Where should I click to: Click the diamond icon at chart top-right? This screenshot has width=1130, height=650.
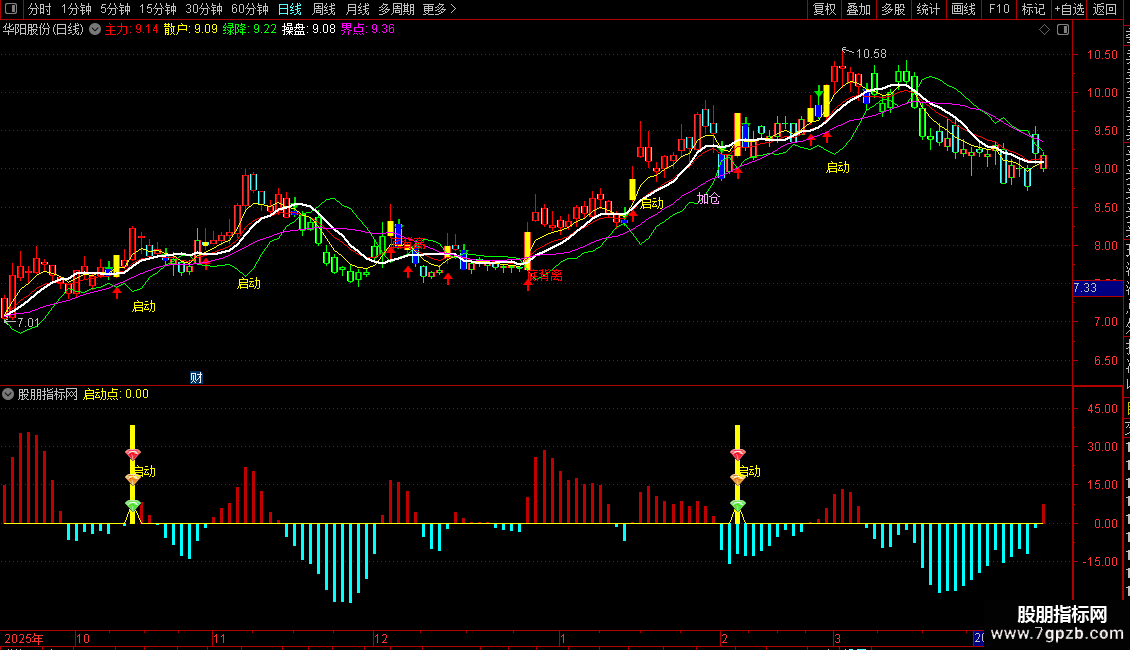[1044, 30]
